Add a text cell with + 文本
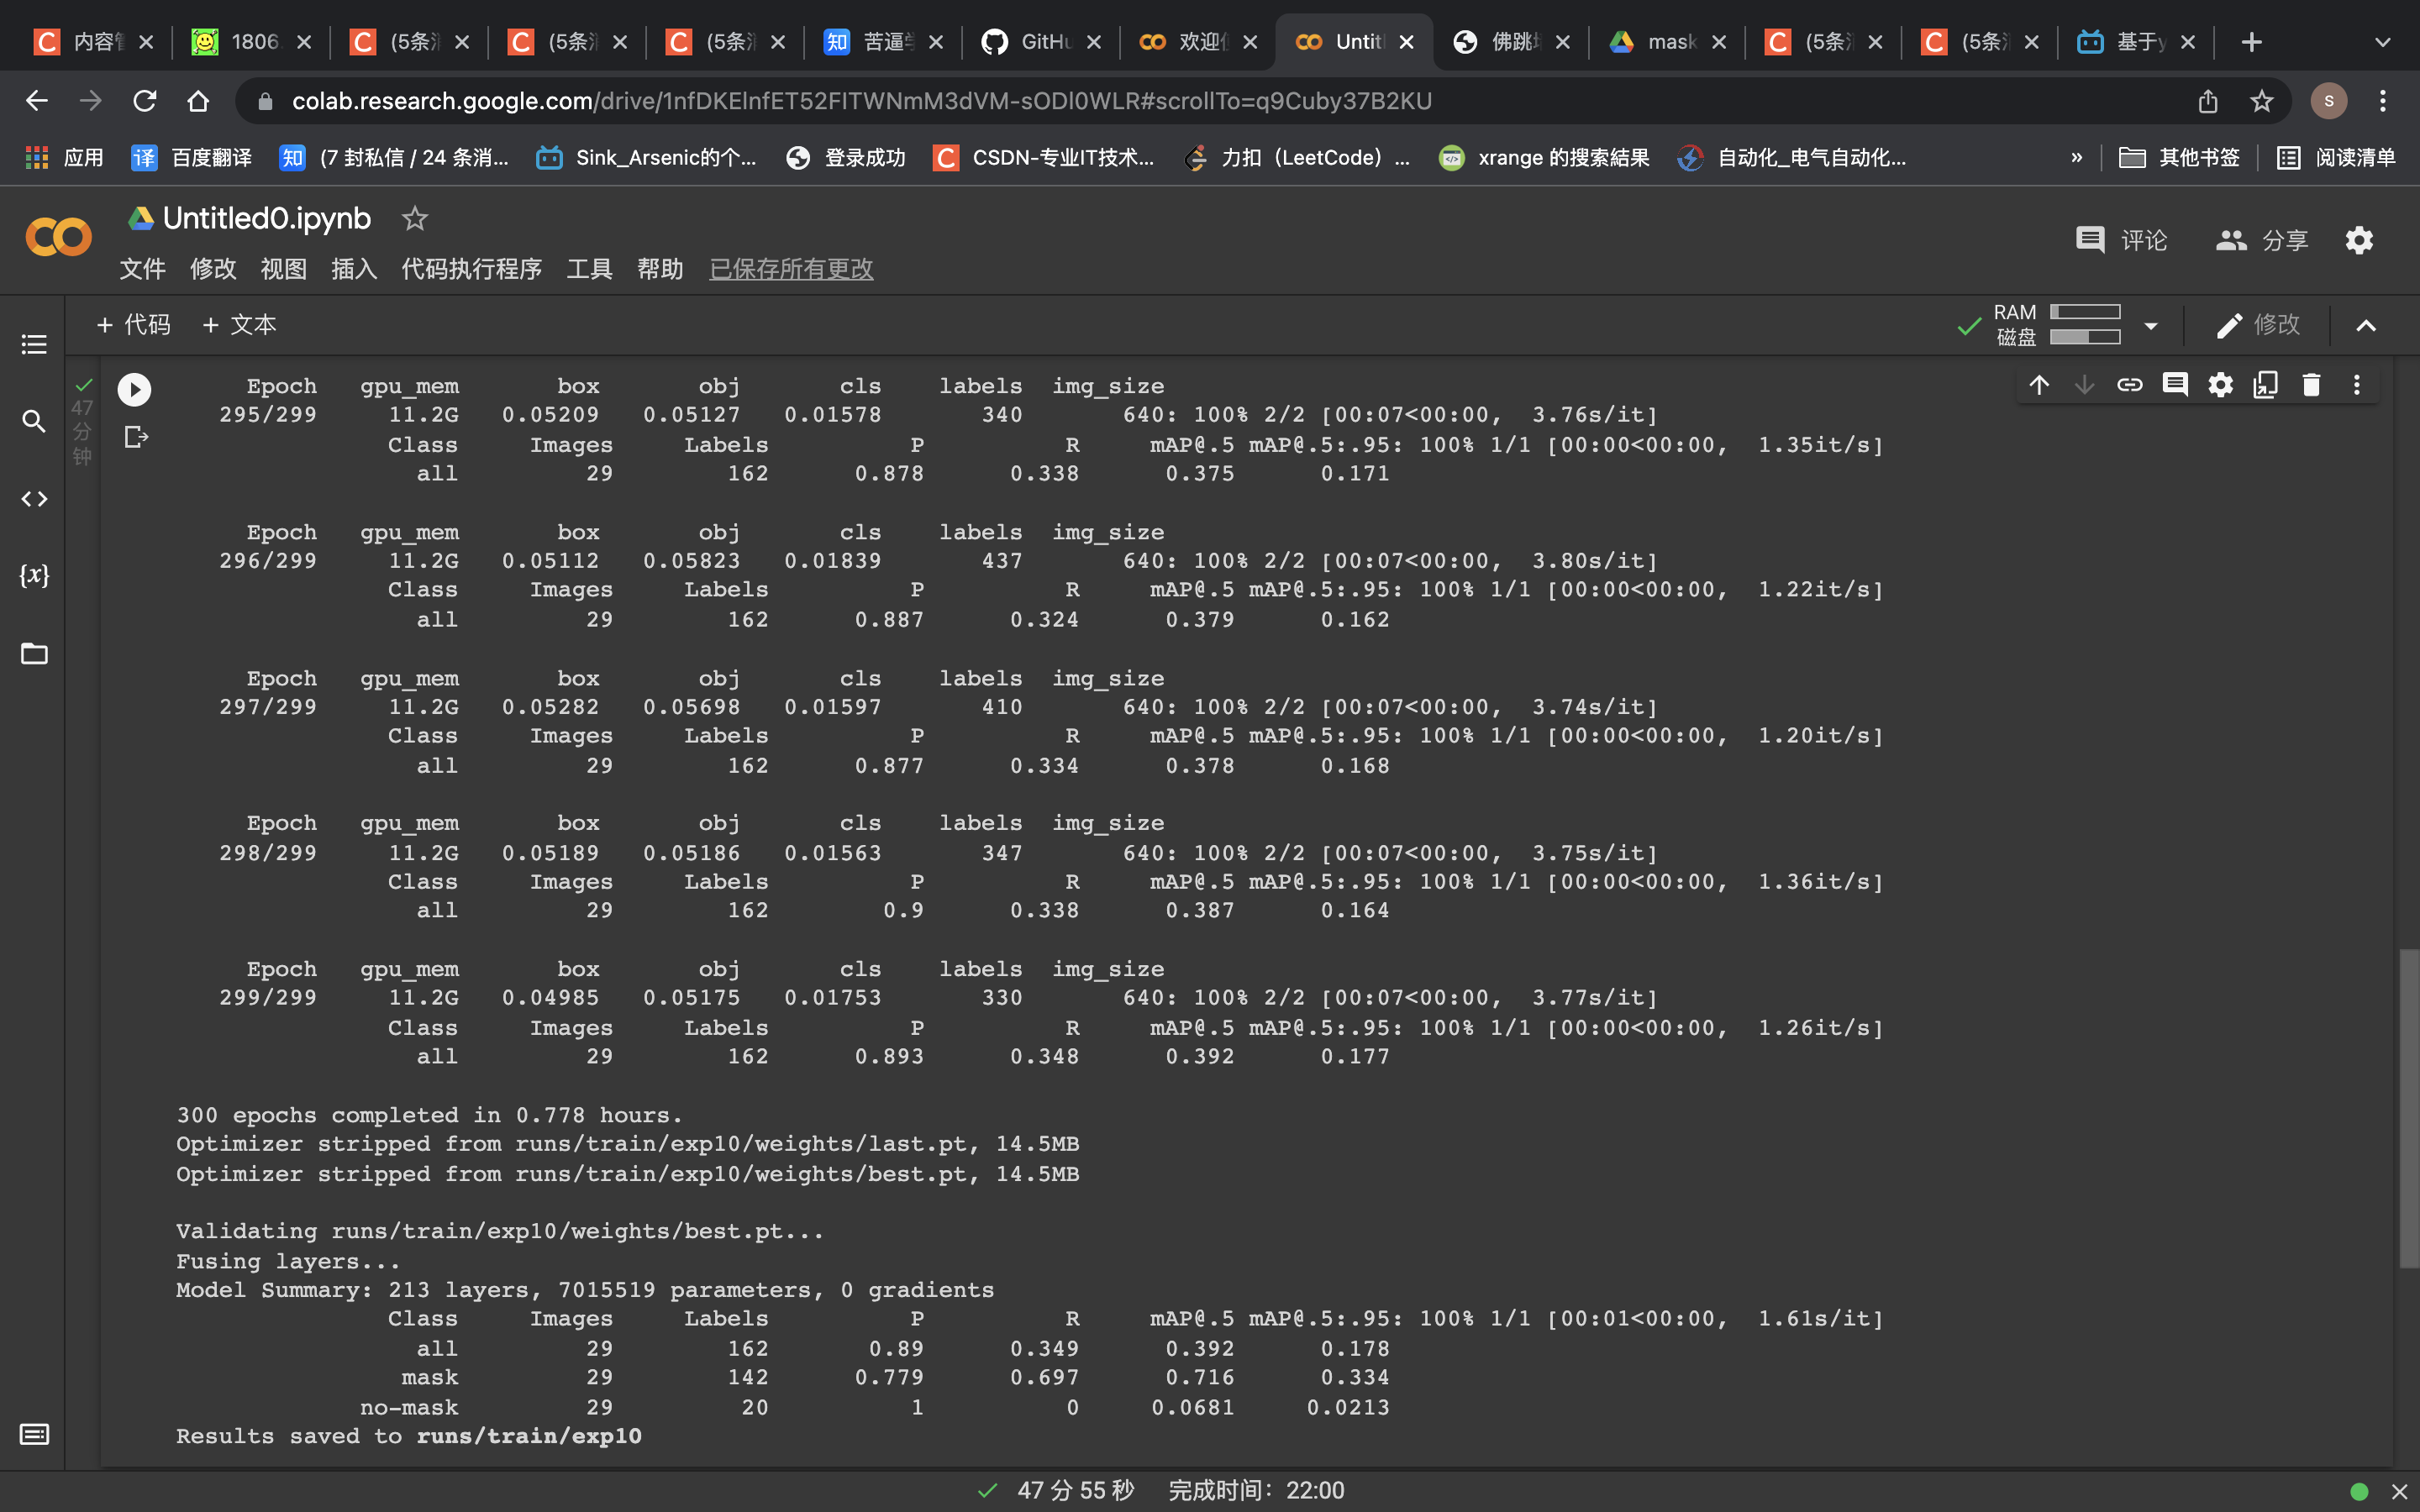 coord(239,324)
